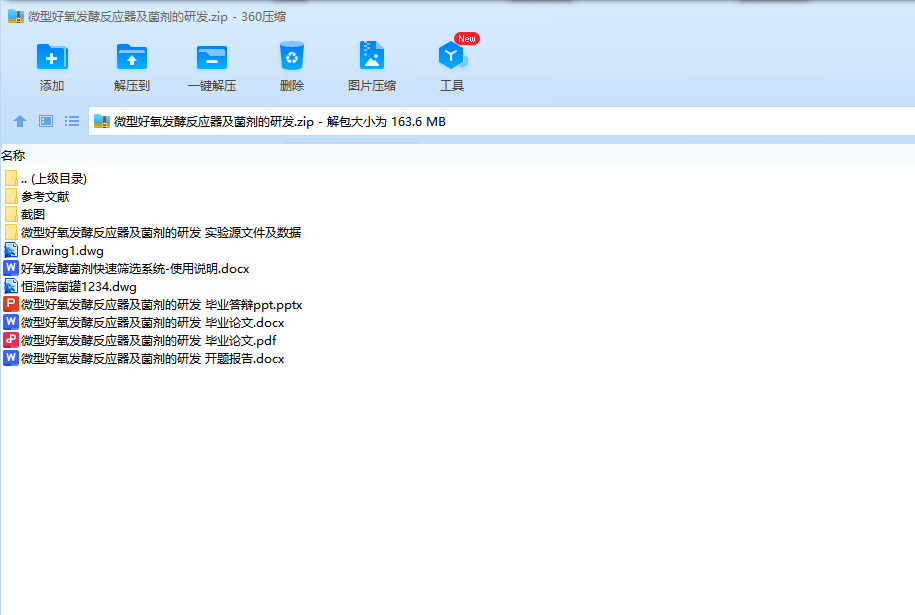
Task: Click the 实验源文件及数据 folder icon
Action: [11, 232]
